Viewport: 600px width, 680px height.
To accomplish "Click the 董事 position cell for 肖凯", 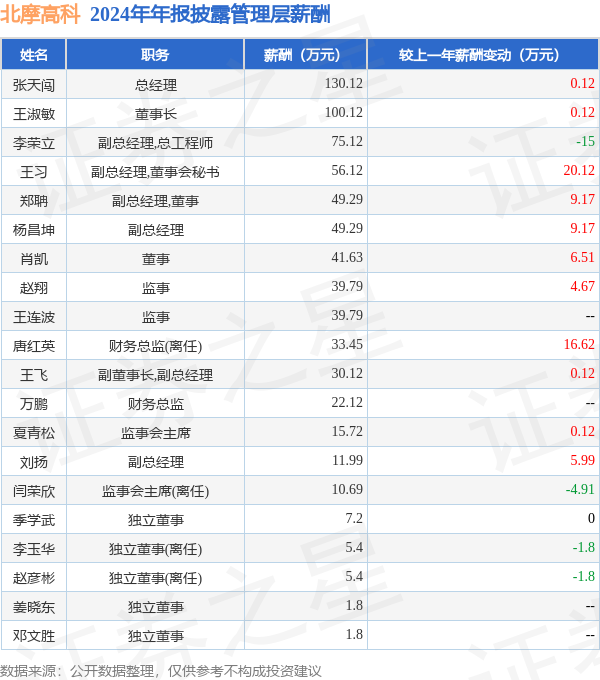I will pos(156,259).
